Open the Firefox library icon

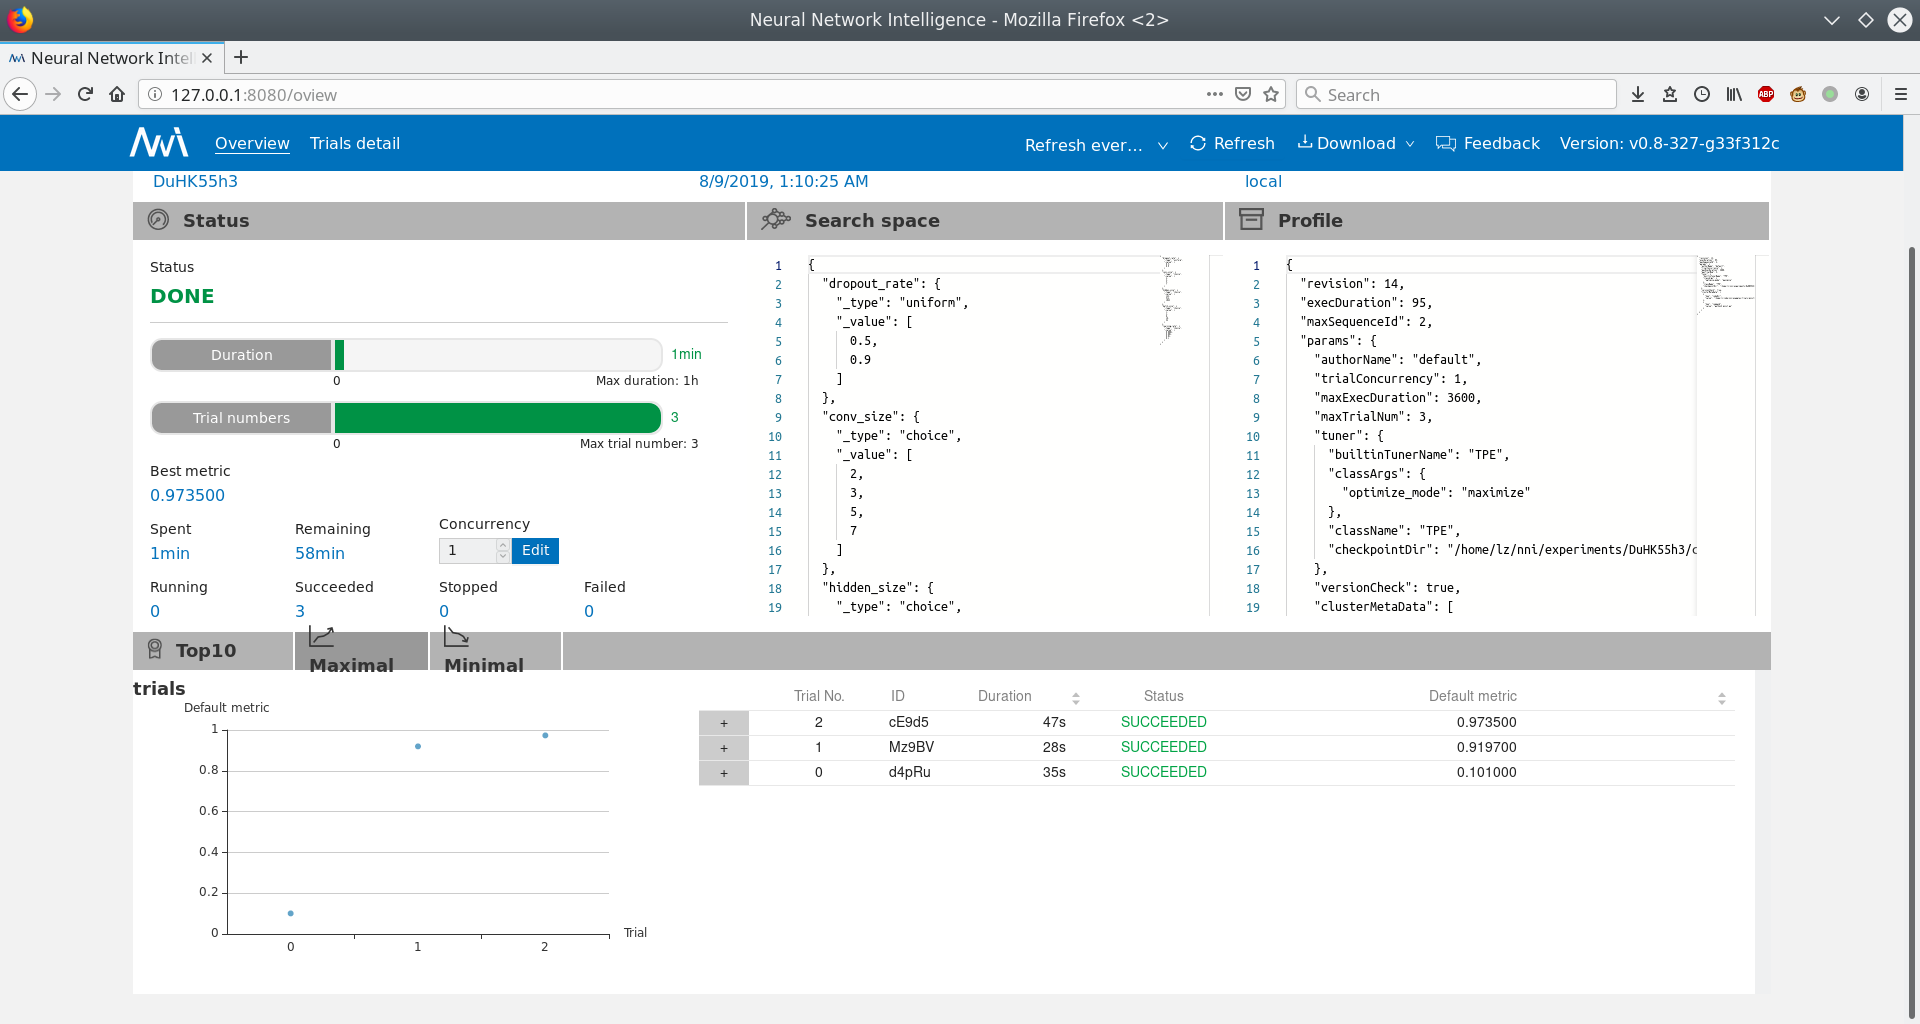click(1734, 94)
